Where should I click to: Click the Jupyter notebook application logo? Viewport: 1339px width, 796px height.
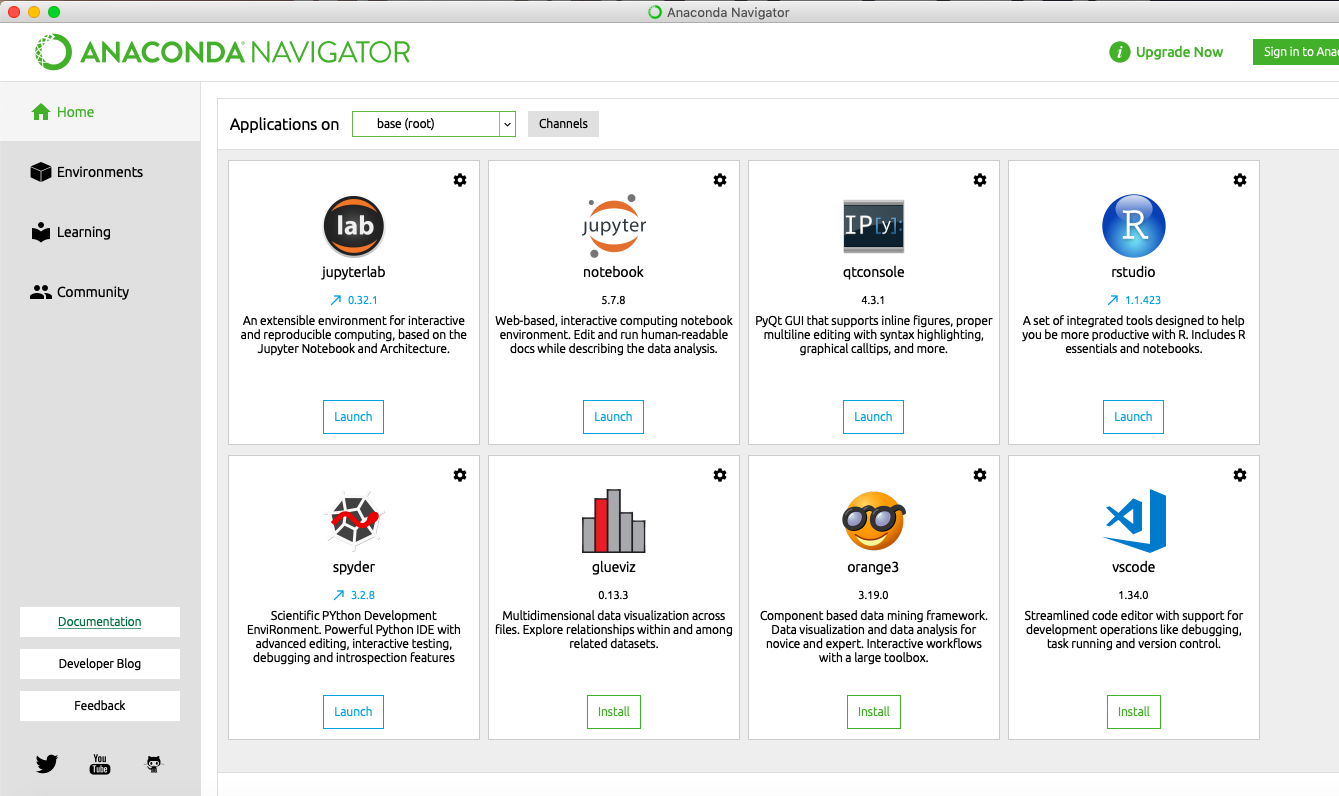(x=614, y=226)
